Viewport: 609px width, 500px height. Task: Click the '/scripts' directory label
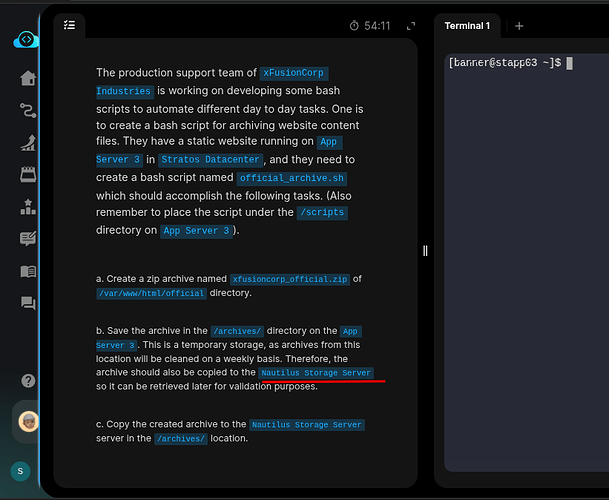[x=322, y=213]
